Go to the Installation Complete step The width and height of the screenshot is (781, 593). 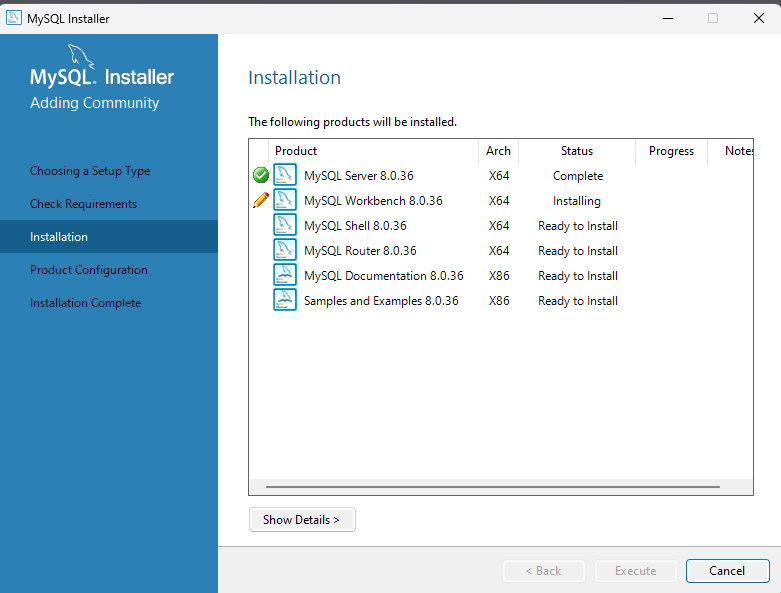[x=85, y=303]
